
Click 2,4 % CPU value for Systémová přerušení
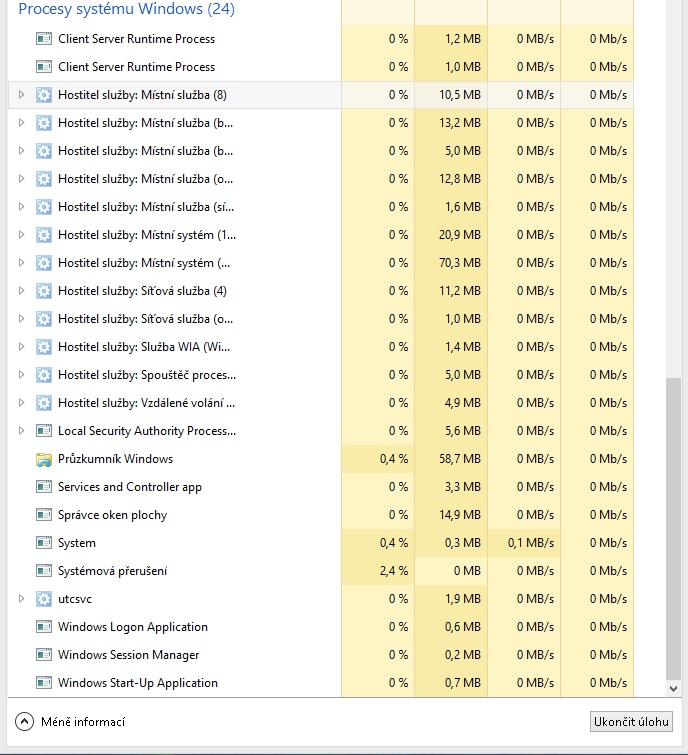point(394,571)
